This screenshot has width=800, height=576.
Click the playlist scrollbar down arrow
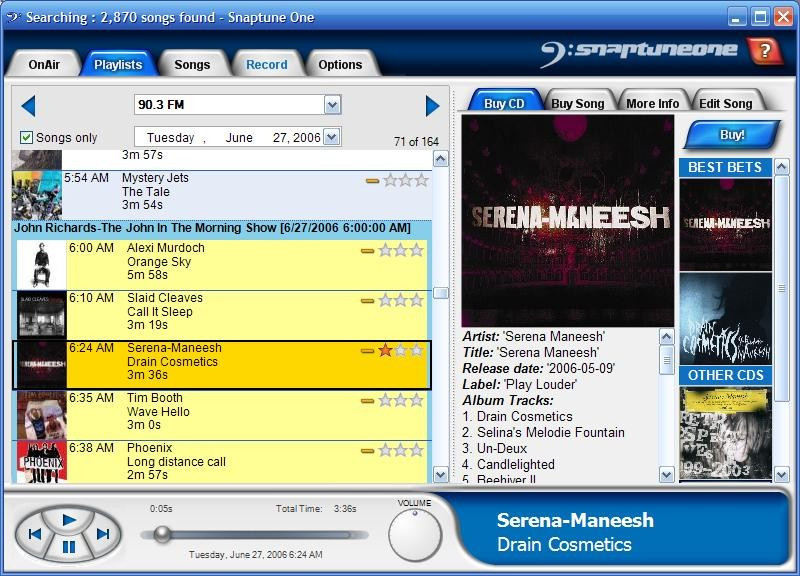[x=440, y=475]
